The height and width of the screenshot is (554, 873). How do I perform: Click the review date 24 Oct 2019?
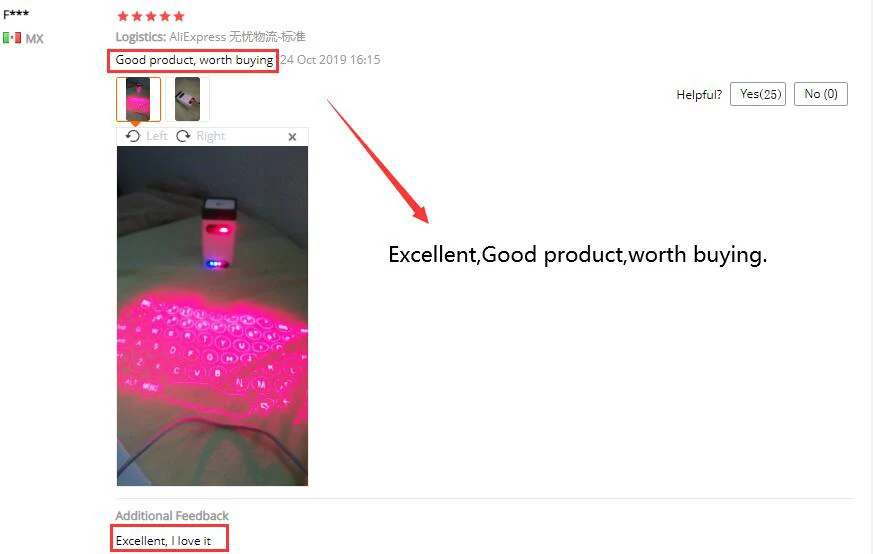330,60
